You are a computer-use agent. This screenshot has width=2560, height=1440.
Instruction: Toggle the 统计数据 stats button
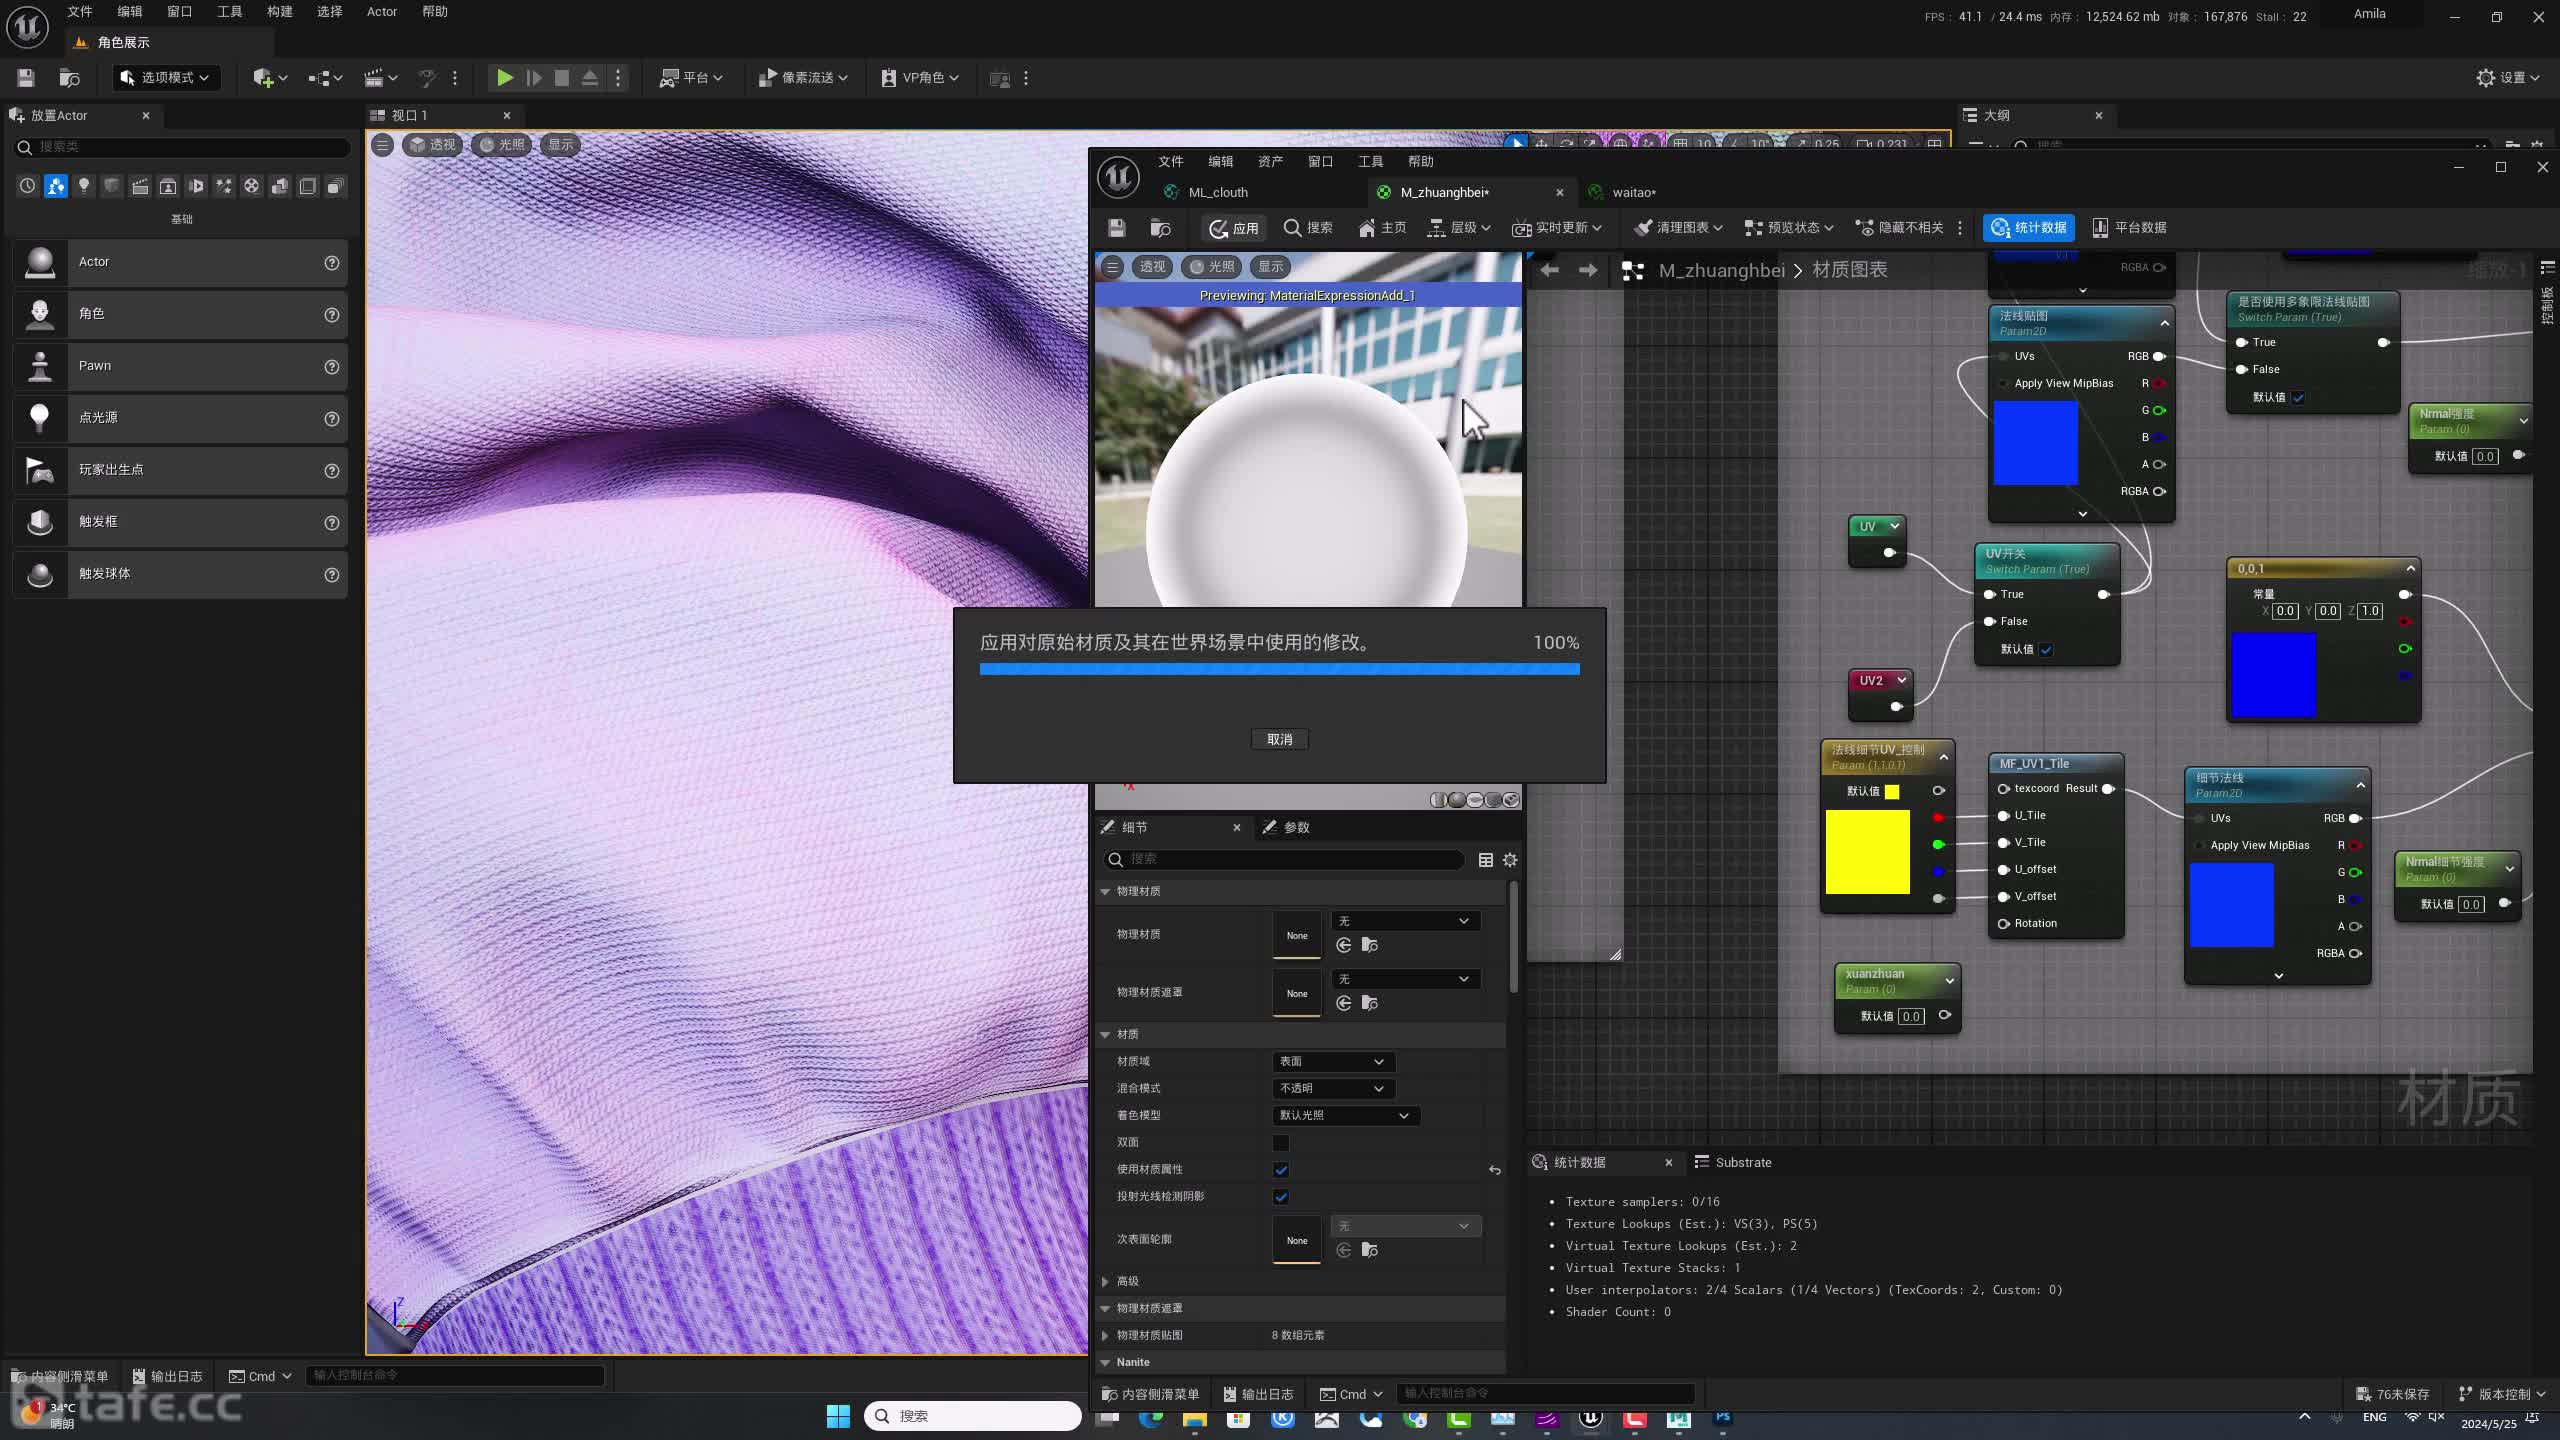(x=2029, y=228)
